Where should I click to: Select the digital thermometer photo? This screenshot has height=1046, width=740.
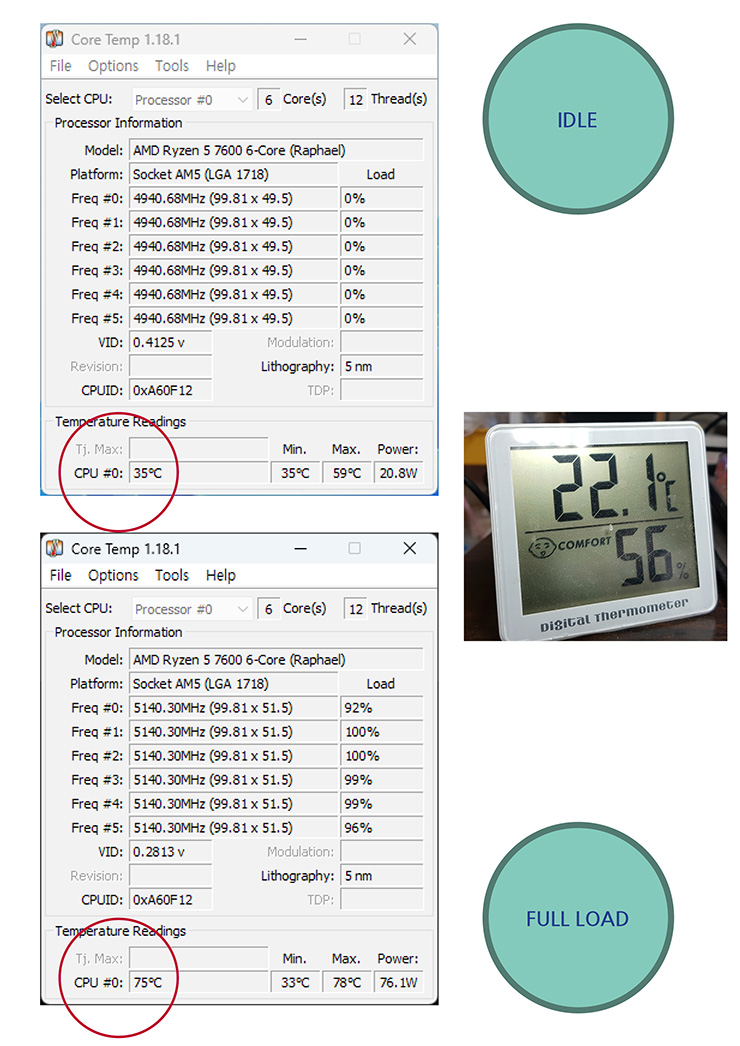[x=597, y=526]
